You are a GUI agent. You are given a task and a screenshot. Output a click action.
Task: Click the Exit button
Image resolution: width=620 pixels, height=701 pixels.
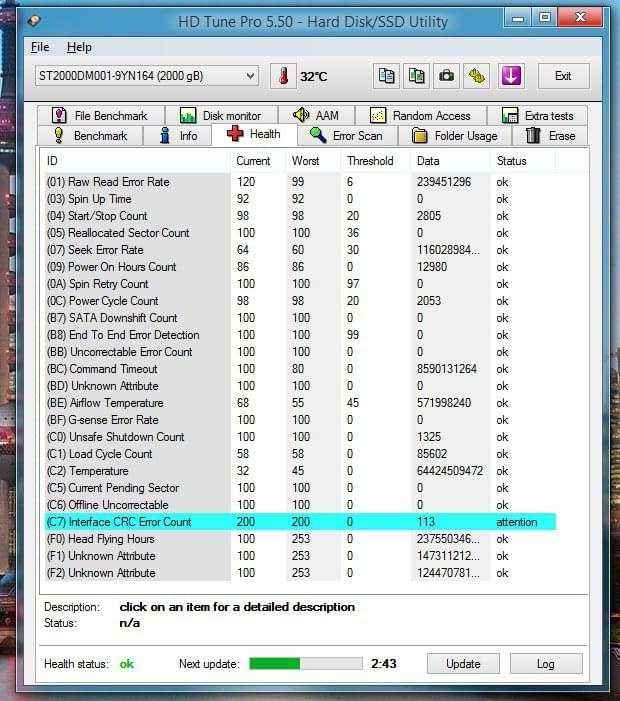tap(563, 76)
